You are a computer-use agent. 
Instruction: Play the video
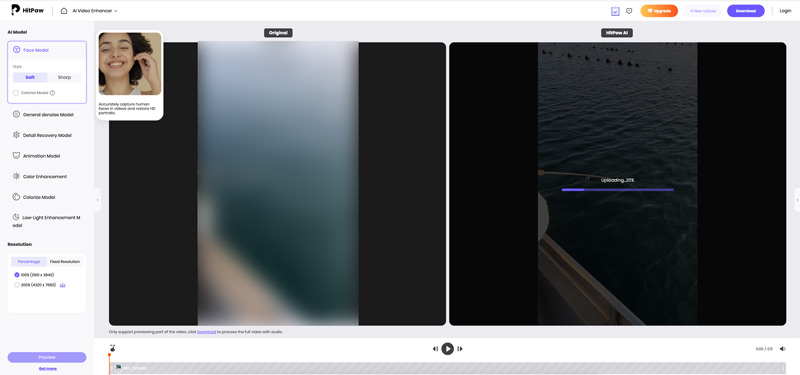point(447,349)
